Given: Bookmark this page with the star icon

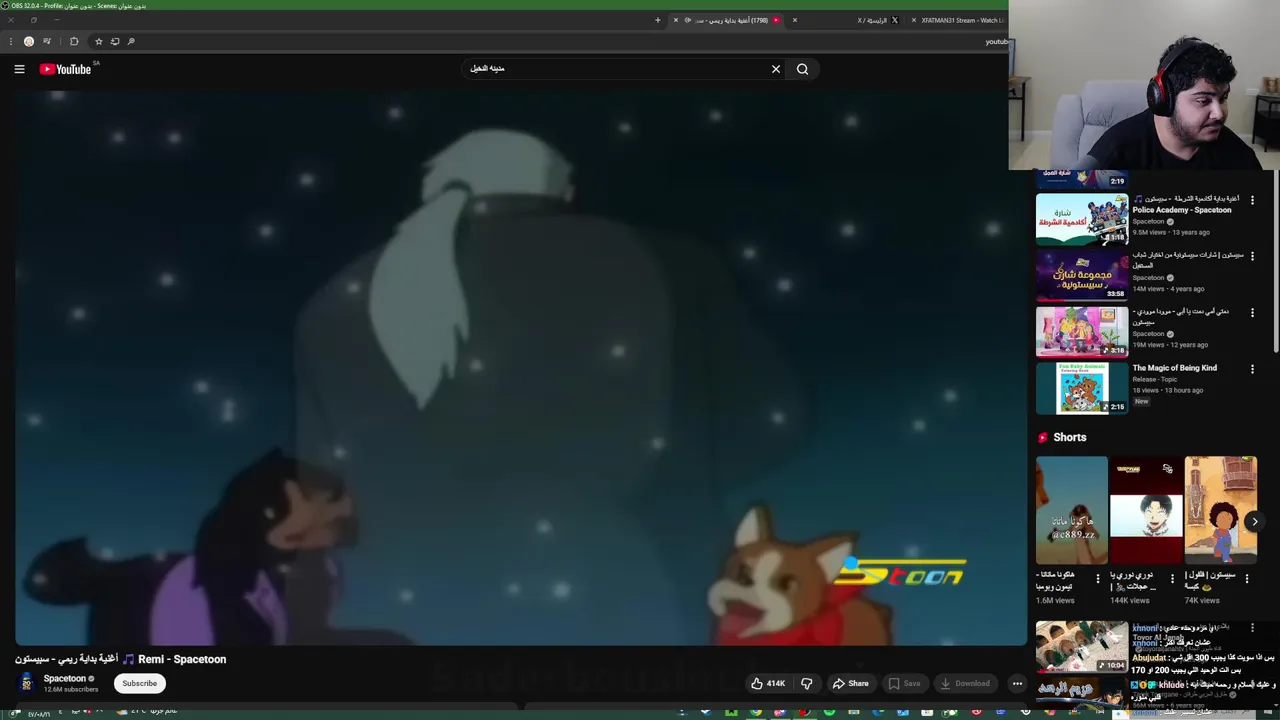Looking at the screenshot, I should 98,41.
